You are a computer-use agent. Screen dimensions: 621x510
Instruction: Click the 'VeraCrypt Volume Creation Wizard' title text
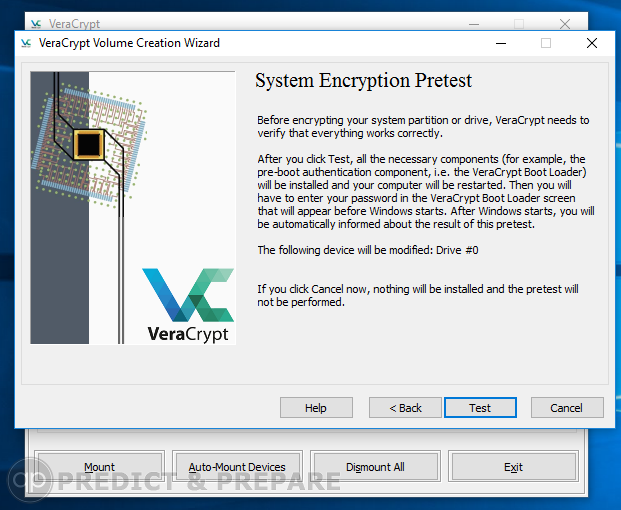click(129, 43)
